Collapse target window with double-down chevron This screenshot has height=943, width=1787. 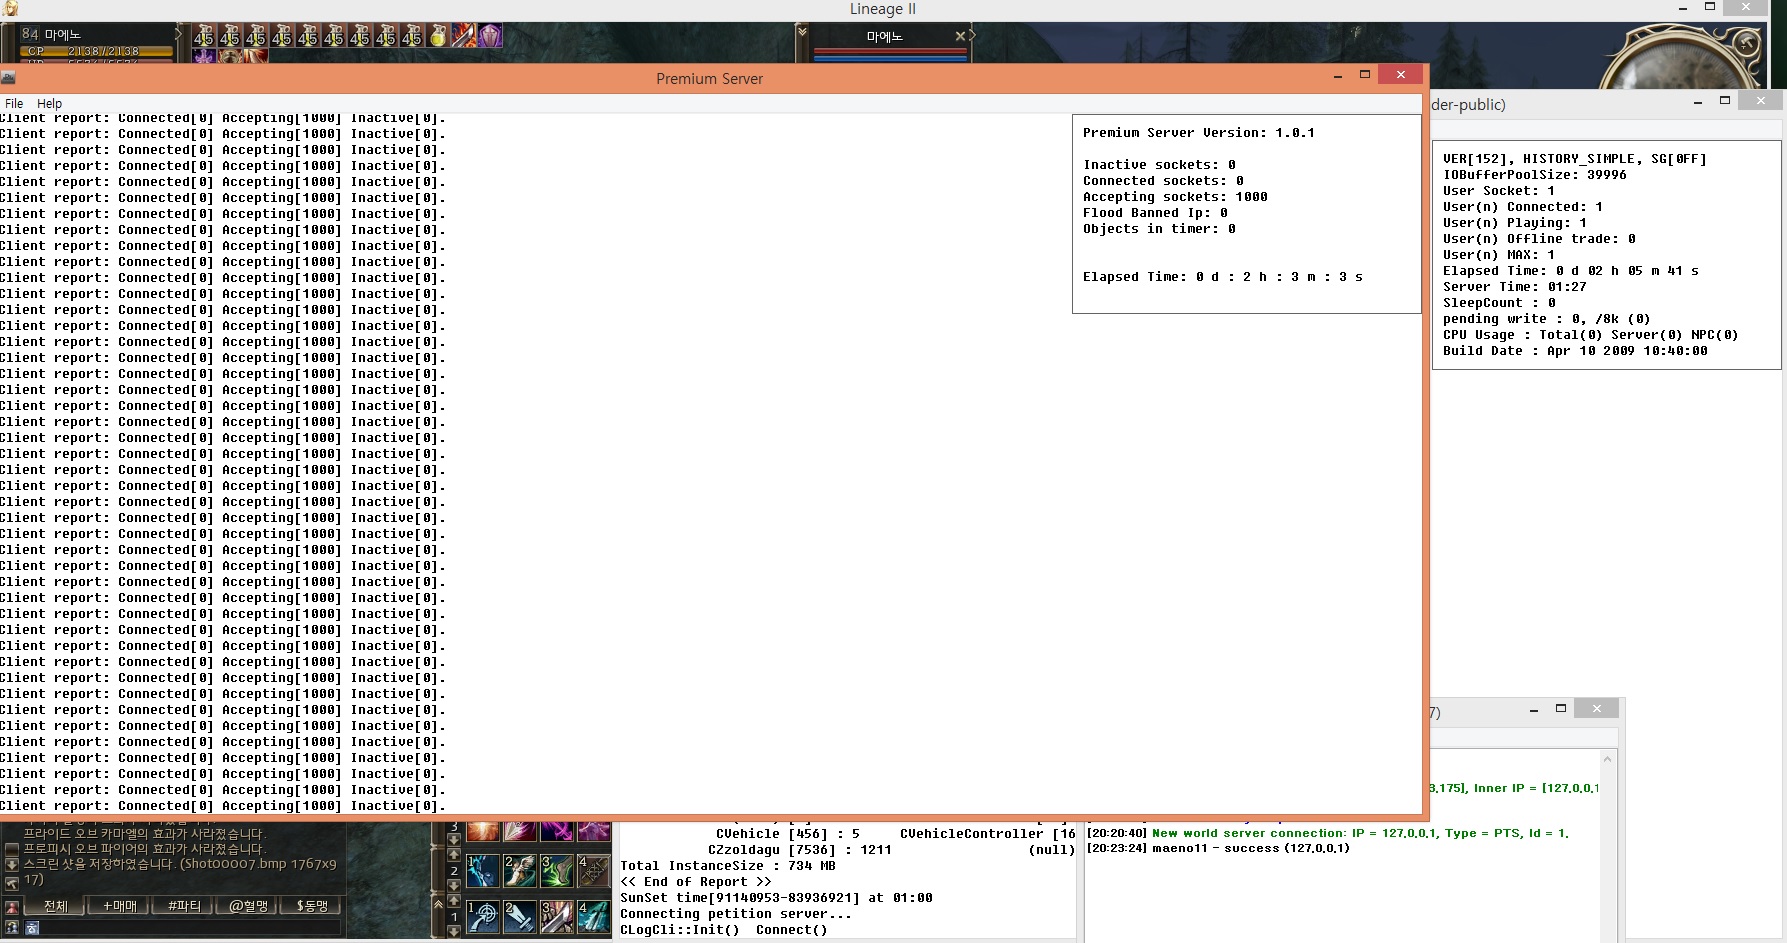point(802,33)
